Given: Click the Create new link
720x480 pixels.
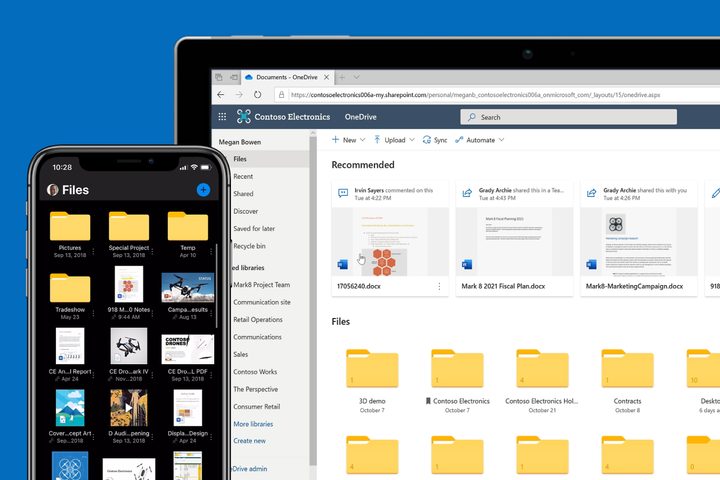Looking at the screenshot, I should (249, 440).
